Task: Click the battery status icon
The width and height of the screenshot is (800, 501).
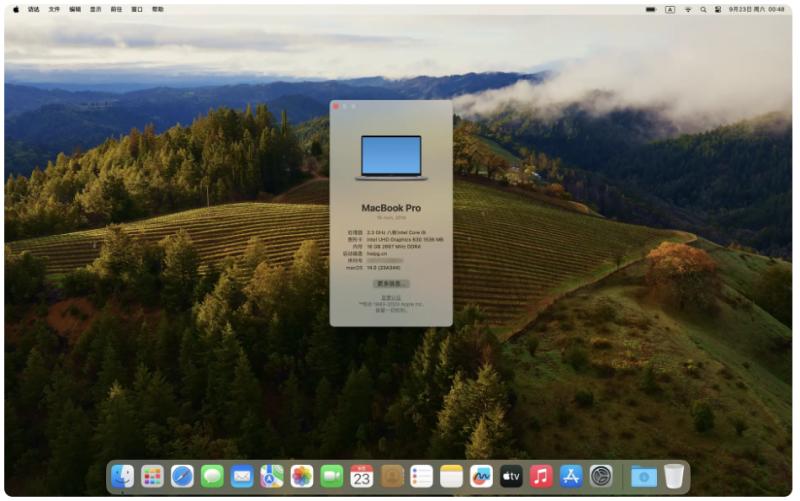Action: coord(651,9)
